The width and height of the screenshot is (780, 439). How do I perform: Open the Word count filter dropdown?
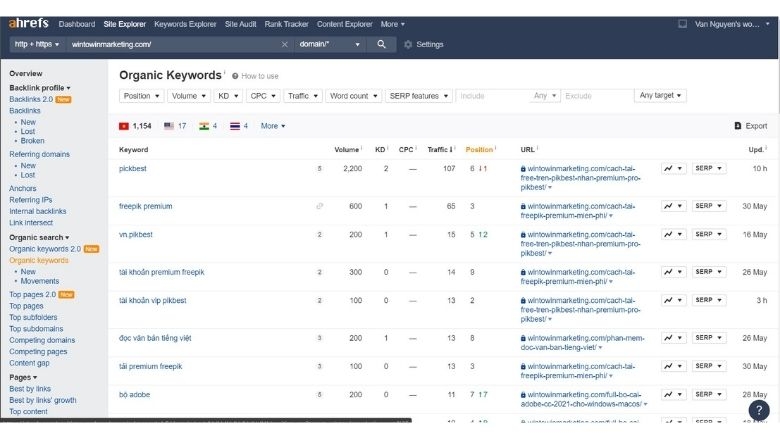353,96
